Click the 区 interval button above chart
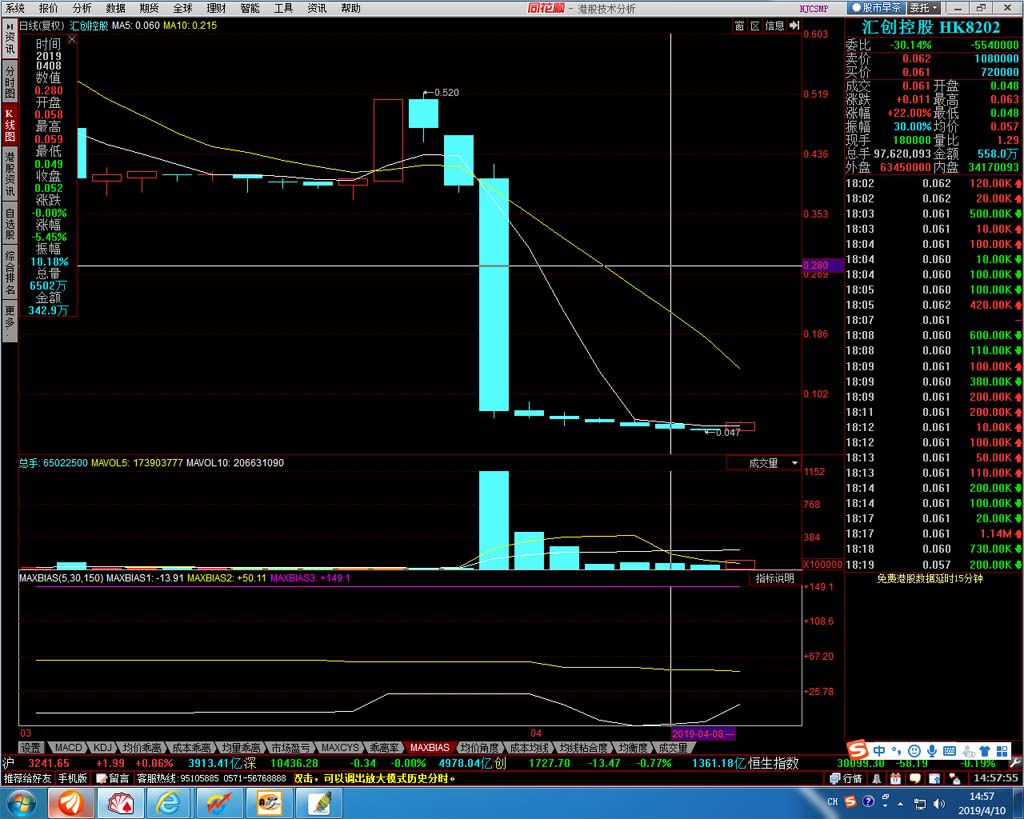The image size is (1024, 819). [755, 25]
